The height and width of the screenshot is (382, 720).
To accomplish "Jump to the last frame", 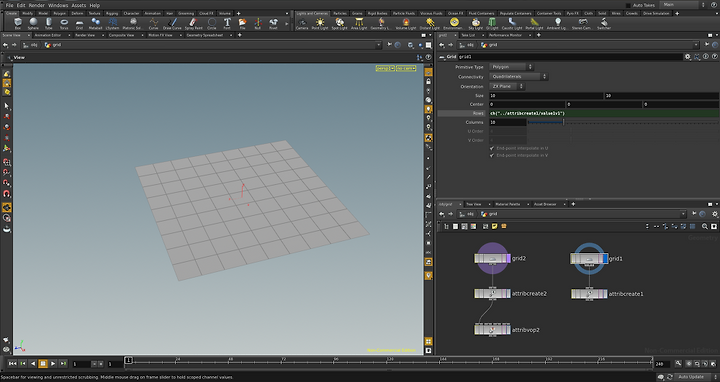I will pyautogui.click(x=63, y=364).
